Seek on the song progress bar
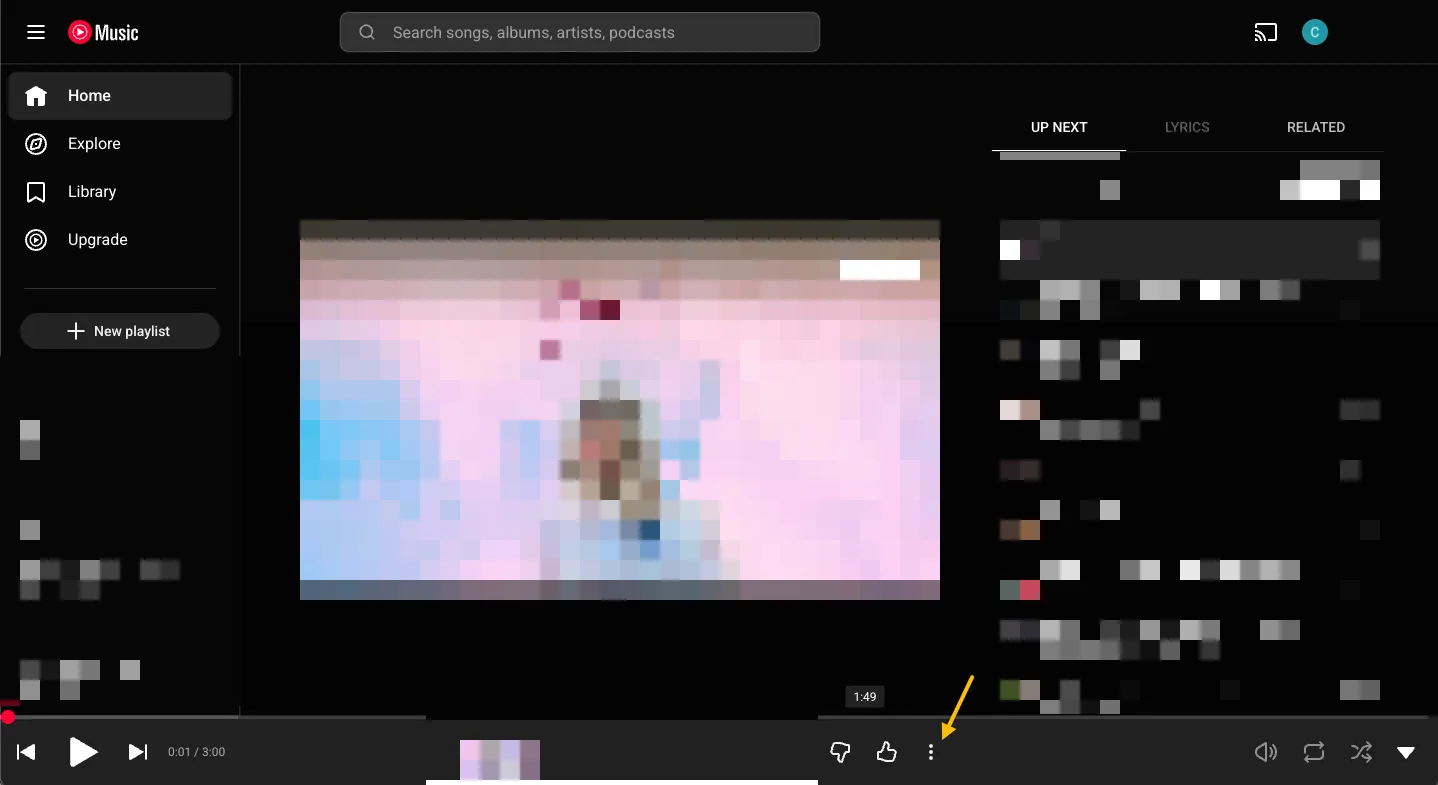This screenshot has height=785, width=1438. coord(719,717)
